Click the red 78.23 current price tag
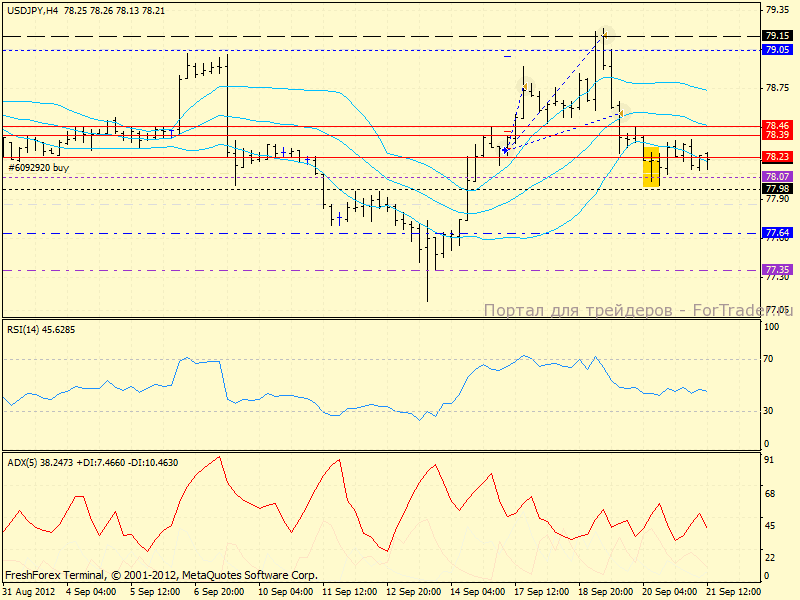This screenshot has height=600, width=800. tap(777, 157)
